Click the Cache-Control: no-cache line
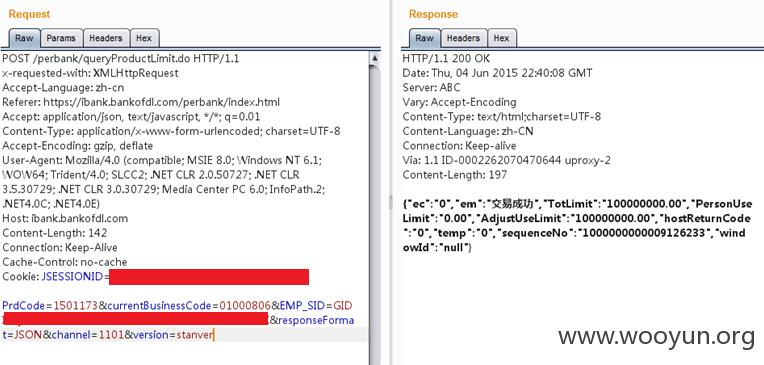 [65, 262]
